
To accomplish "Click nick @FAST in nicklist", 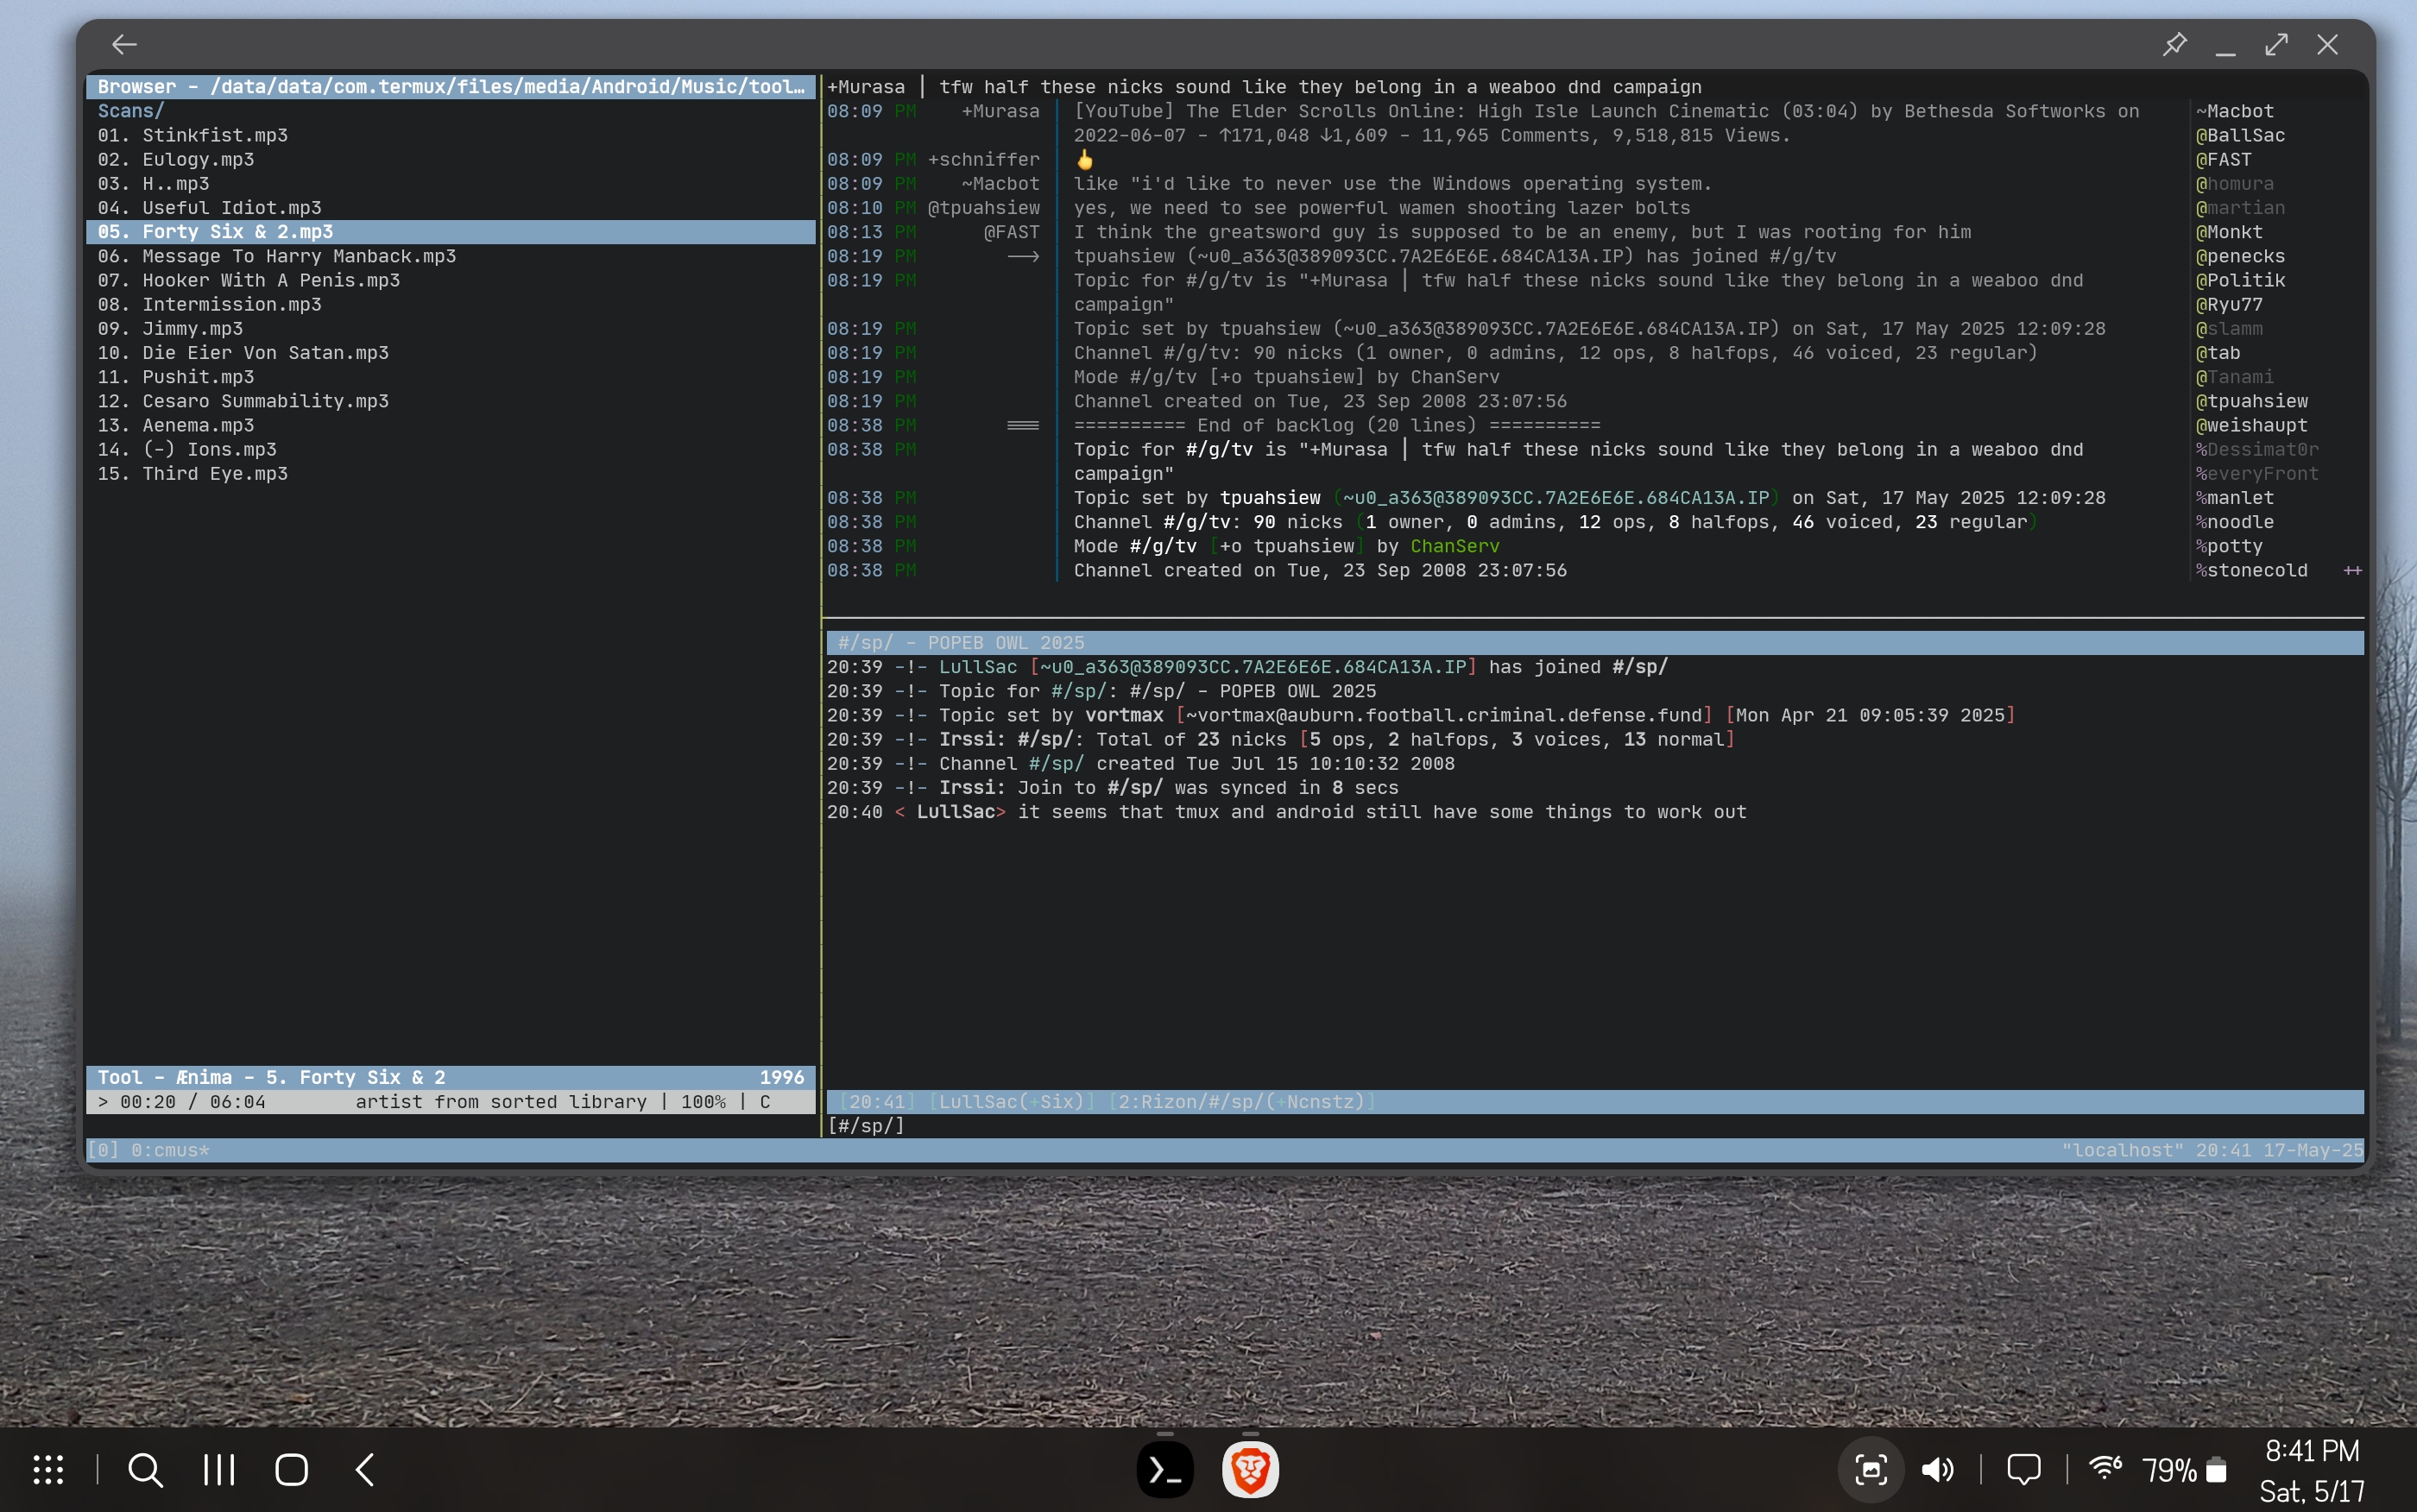I will point(2223,159).
